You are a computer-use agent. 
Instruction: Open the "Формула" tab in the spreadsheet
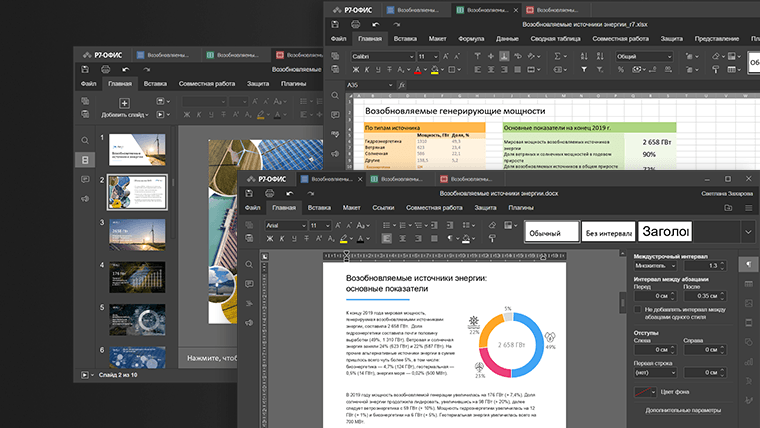pyautogui.click(x=471, y=38)
